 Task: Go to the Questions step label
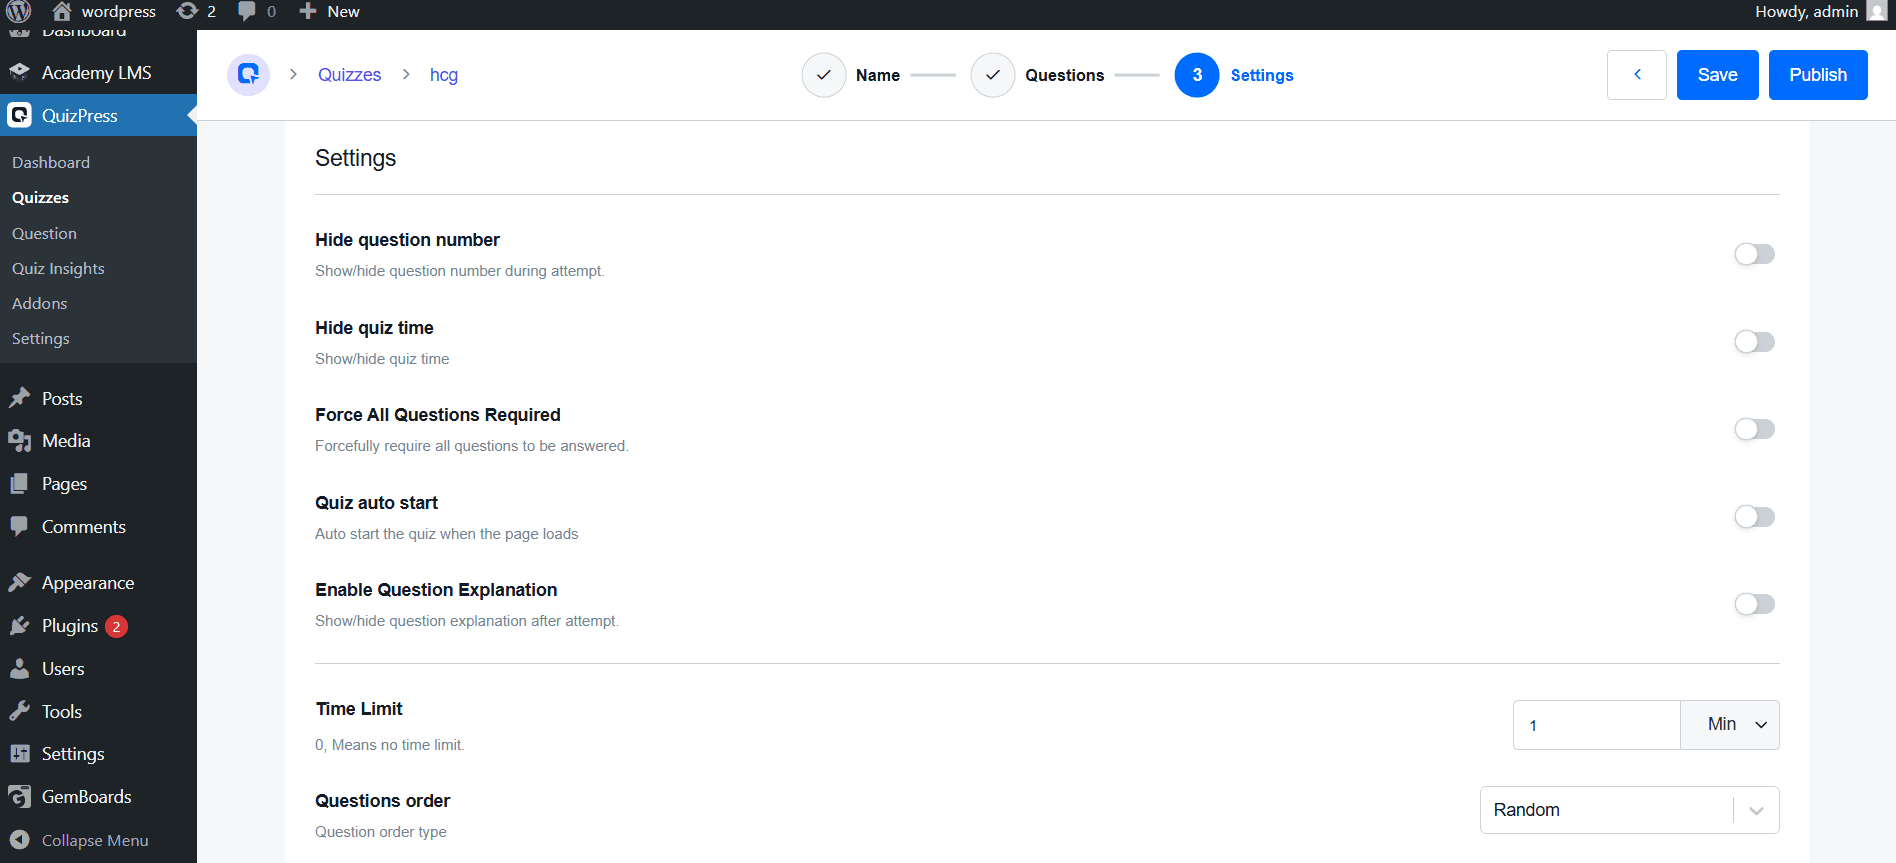point(1065,75)
